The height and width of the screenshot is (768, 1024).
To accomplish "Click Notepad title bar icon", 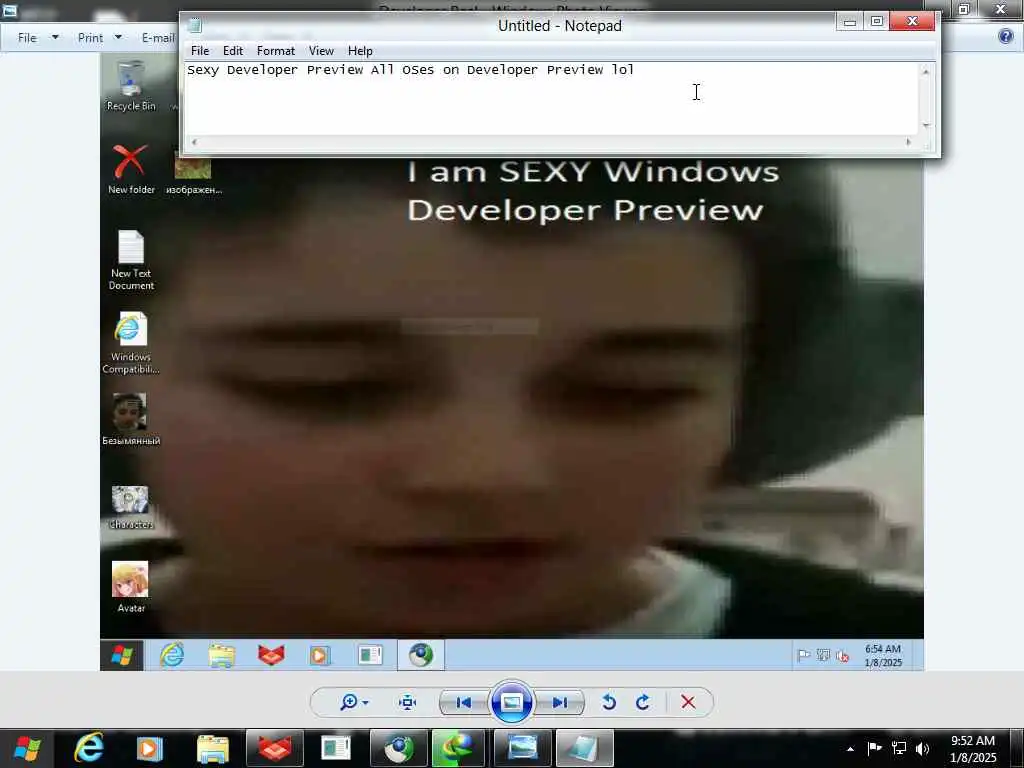I will coord(195,26).
